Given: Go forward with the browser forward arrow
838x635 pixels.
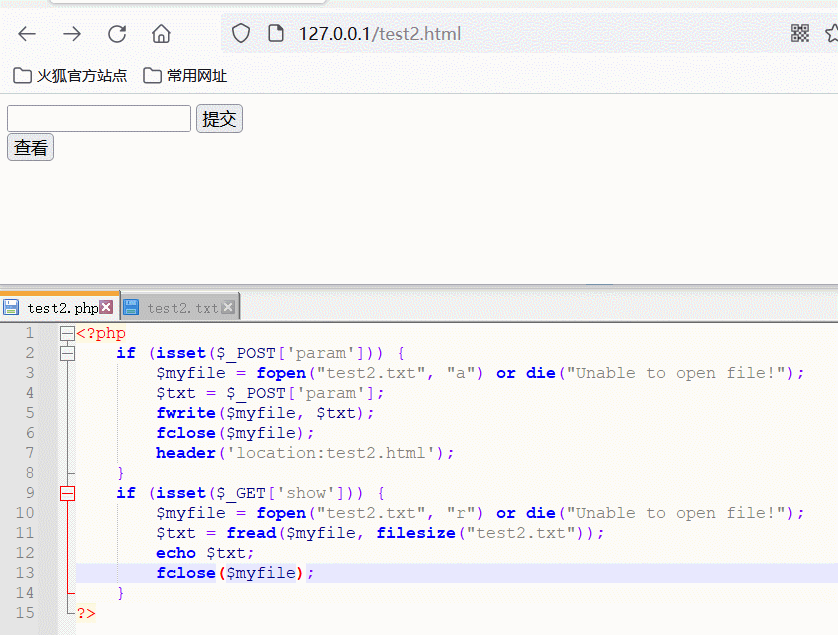Looking at the screenshot, I should [72, 34].
